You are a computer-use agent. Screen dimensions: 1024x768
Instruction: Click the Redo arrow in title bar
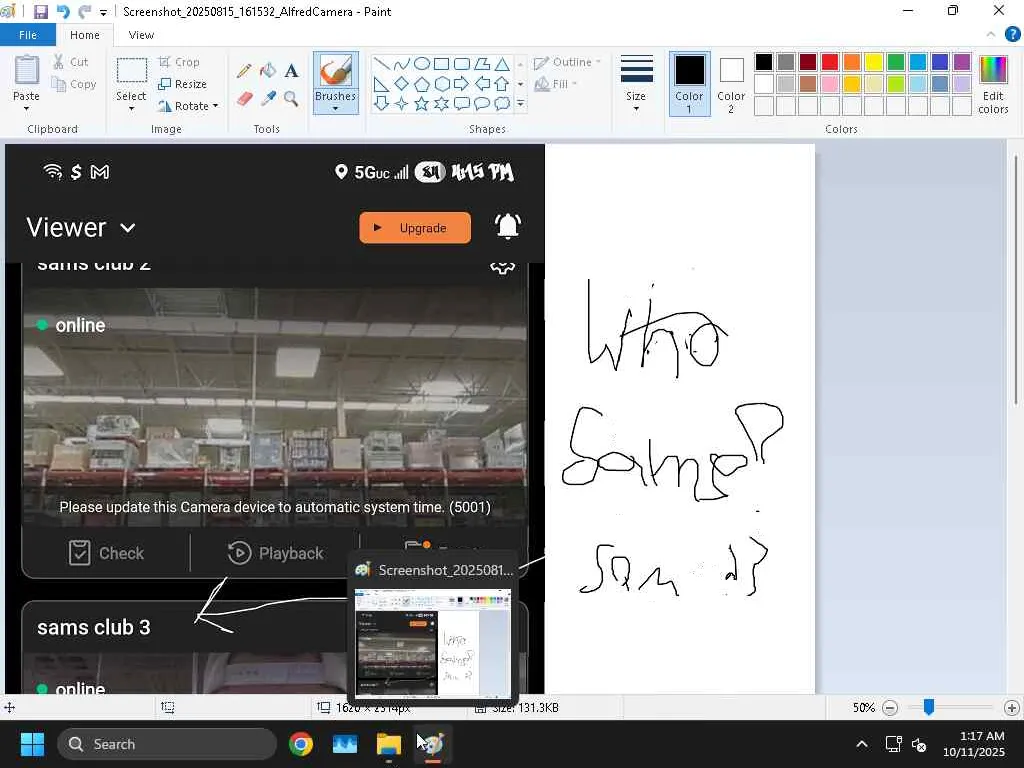(84, 11)
